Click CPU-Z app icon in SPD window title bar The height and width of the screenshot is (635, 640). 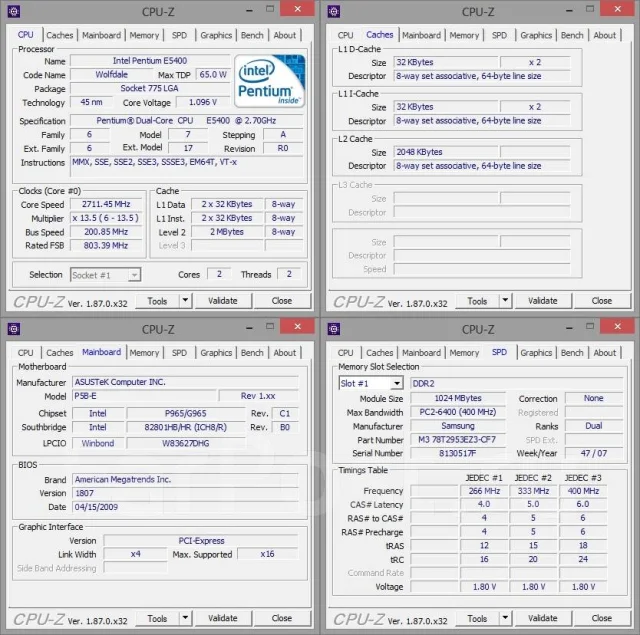click(x=333, y=329)
